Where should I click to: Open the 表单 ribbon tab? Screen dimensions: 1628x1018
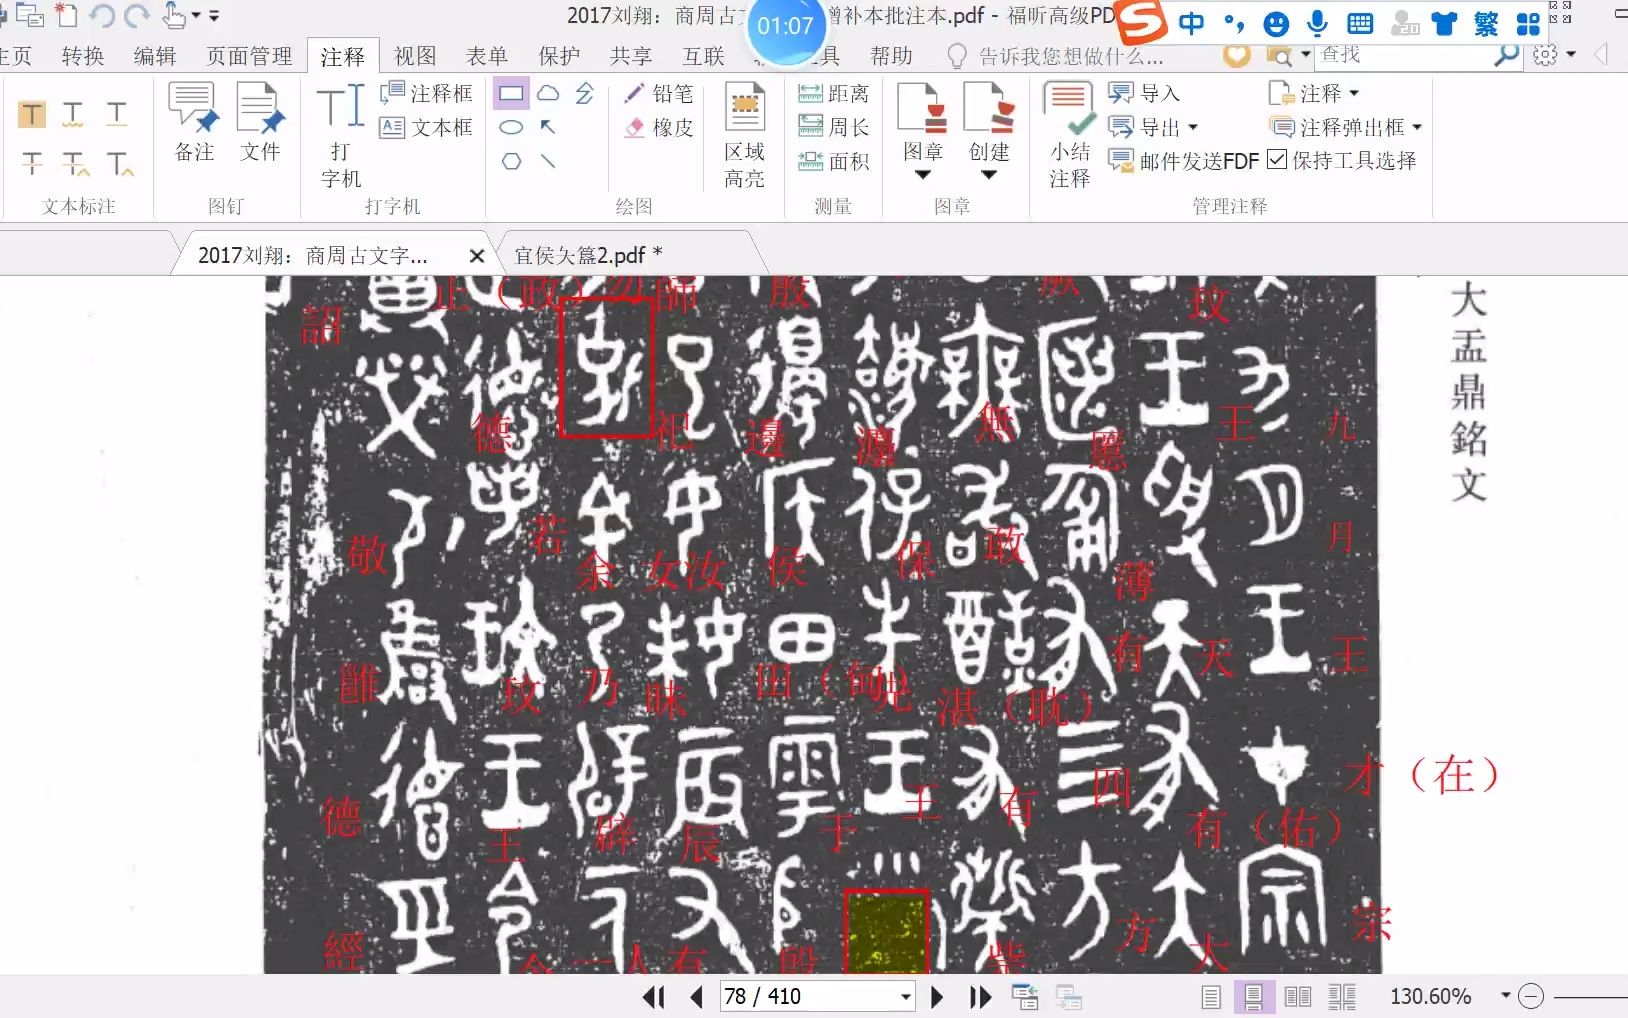[487, 56]
